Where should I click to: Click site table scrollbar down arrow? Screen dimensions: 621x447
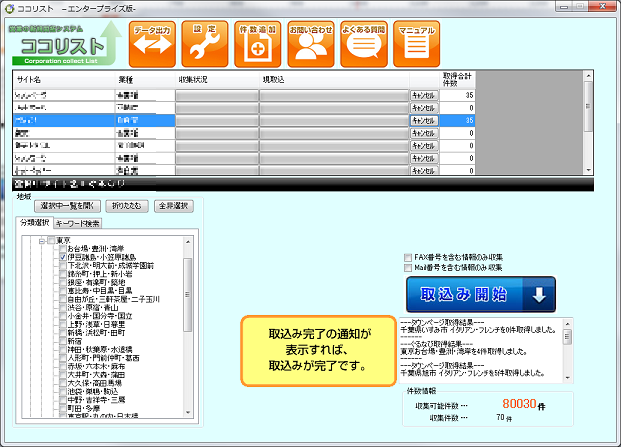point(588,170)
